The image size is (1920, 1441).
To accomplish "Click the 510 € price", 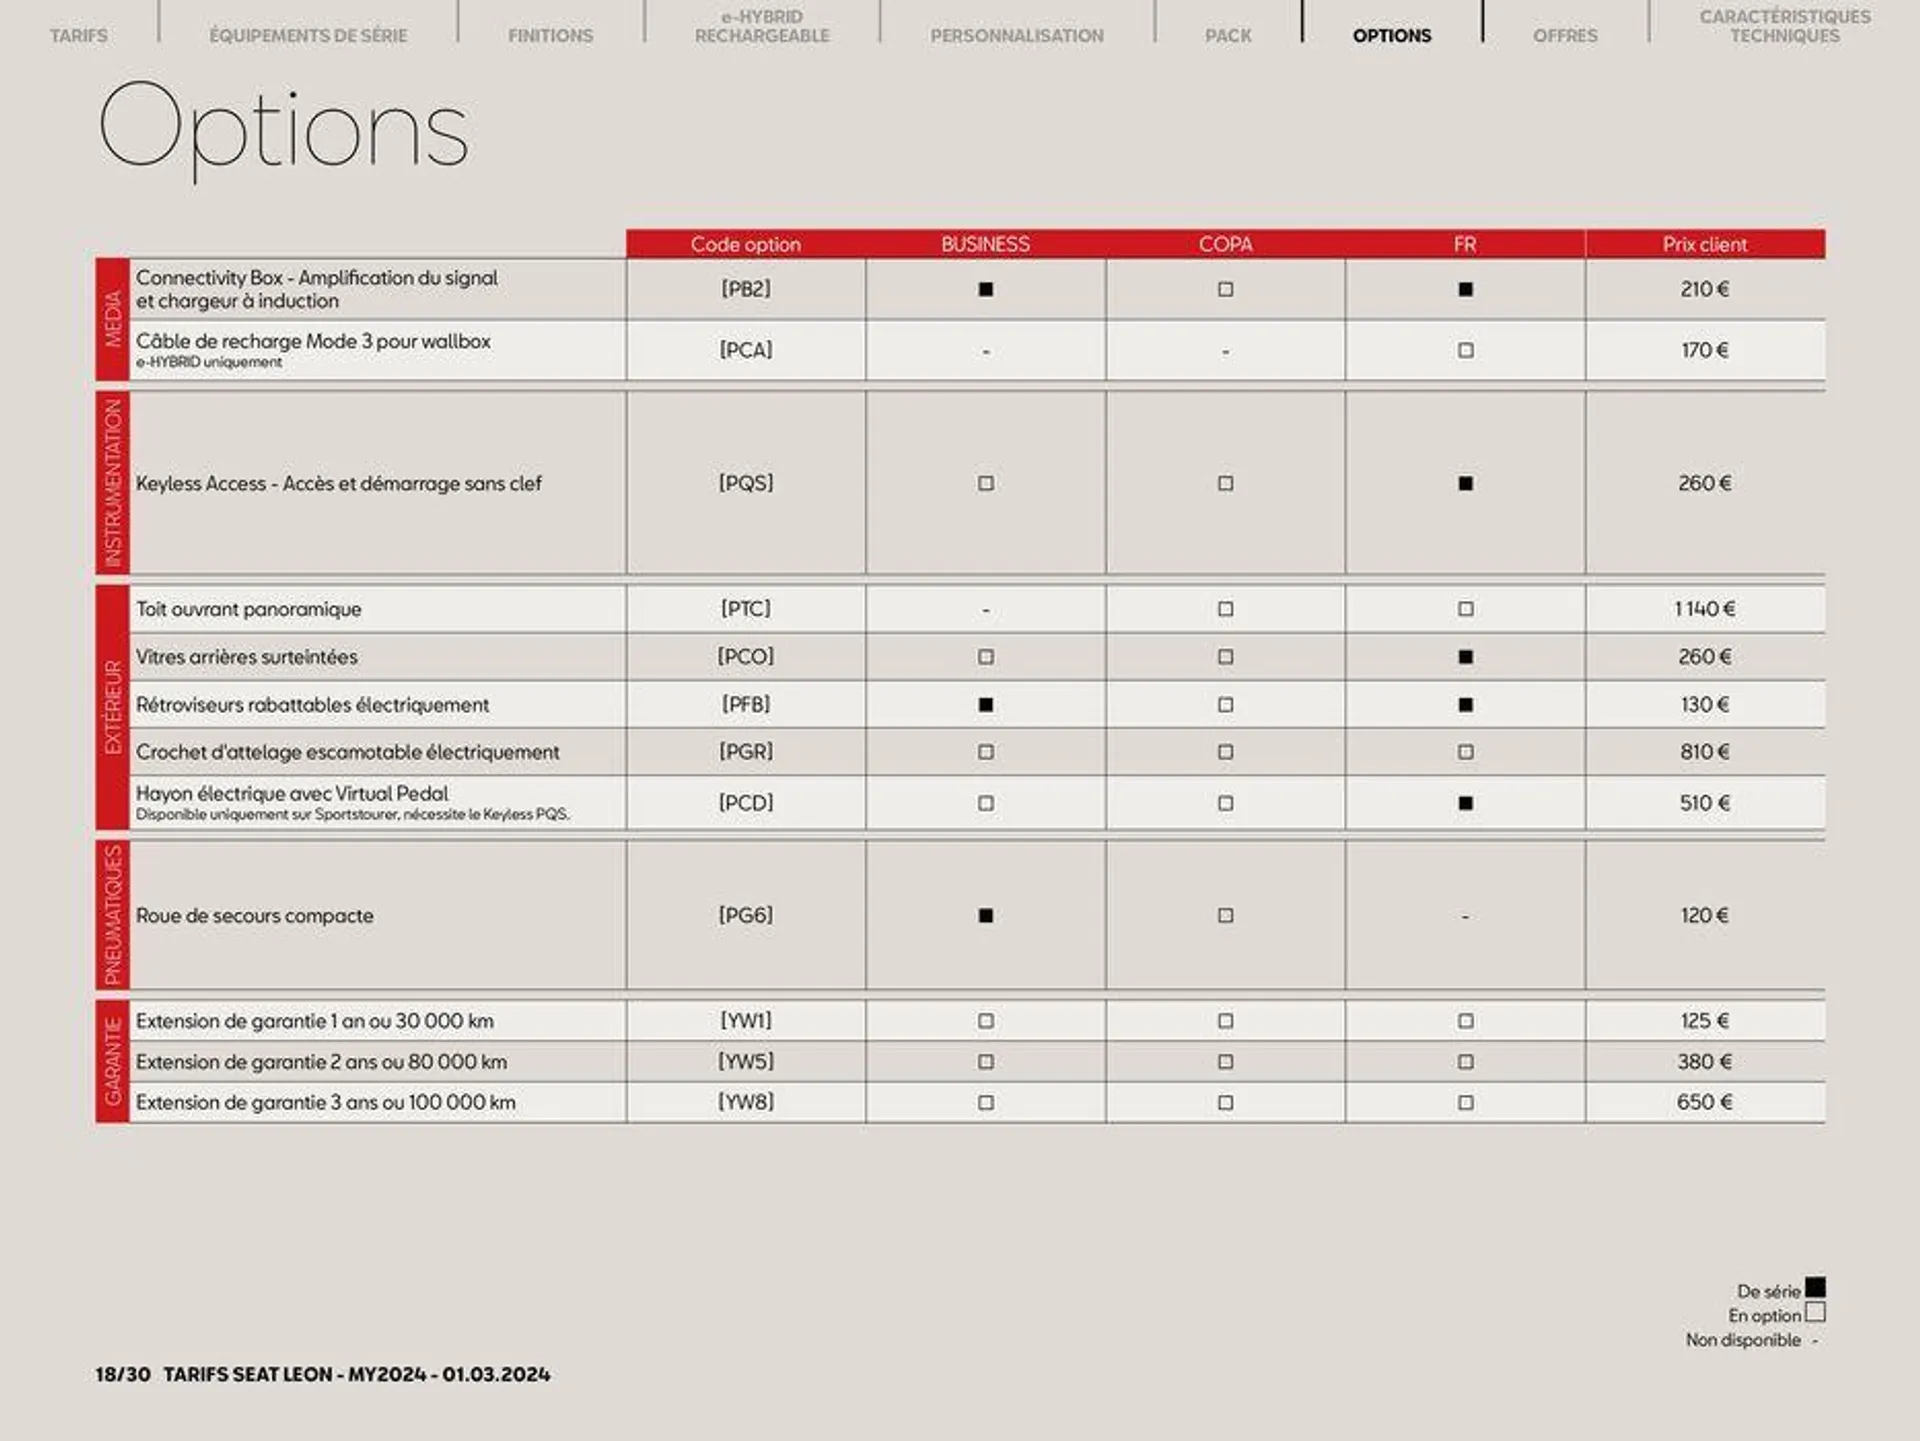I will (1705, 803).
